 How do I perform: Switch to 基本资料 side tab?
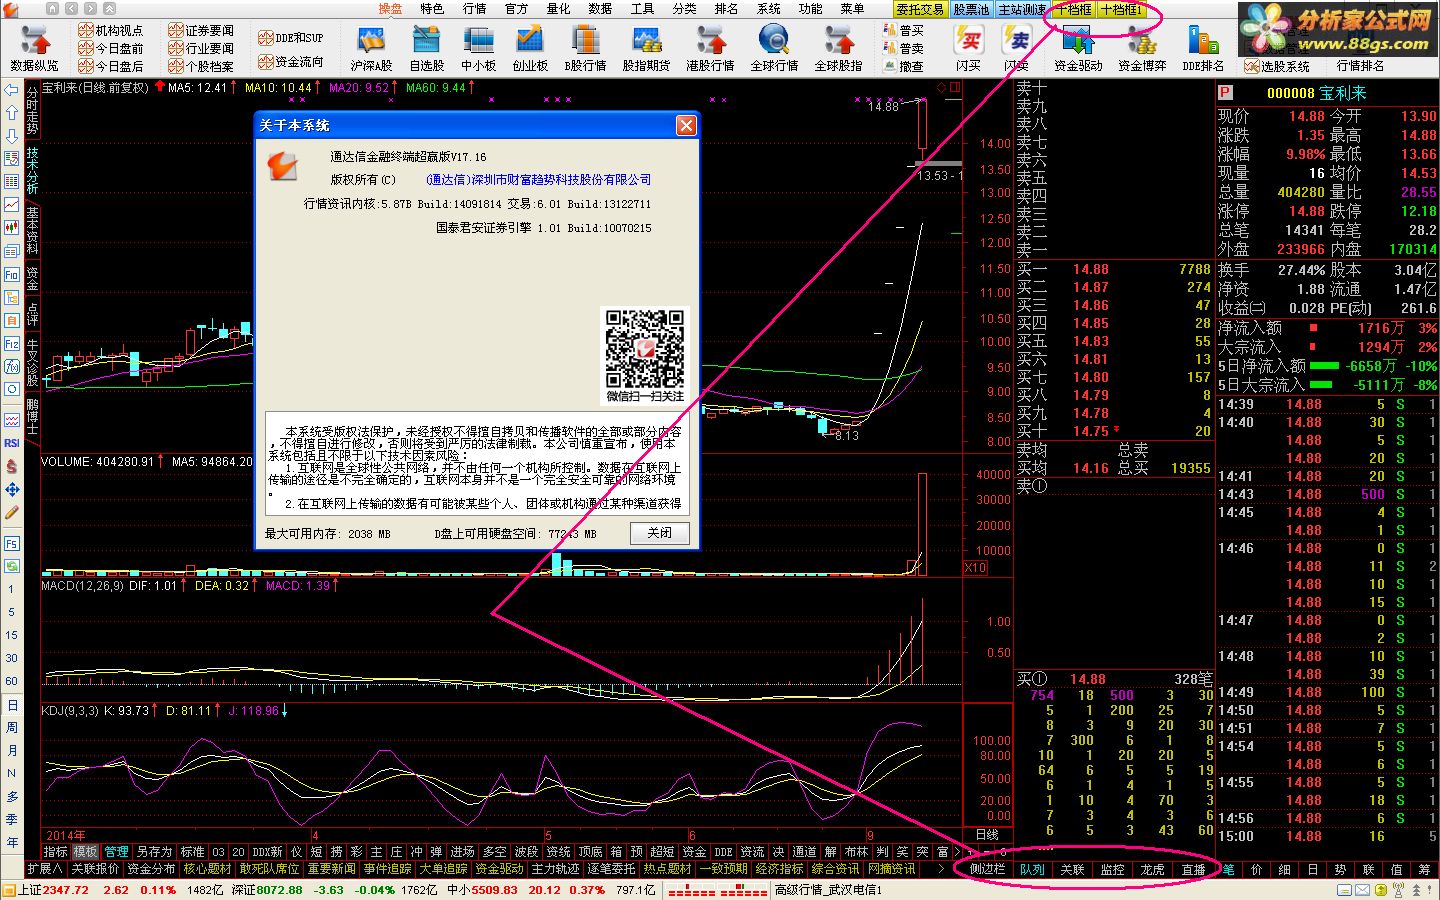point(32,231)
